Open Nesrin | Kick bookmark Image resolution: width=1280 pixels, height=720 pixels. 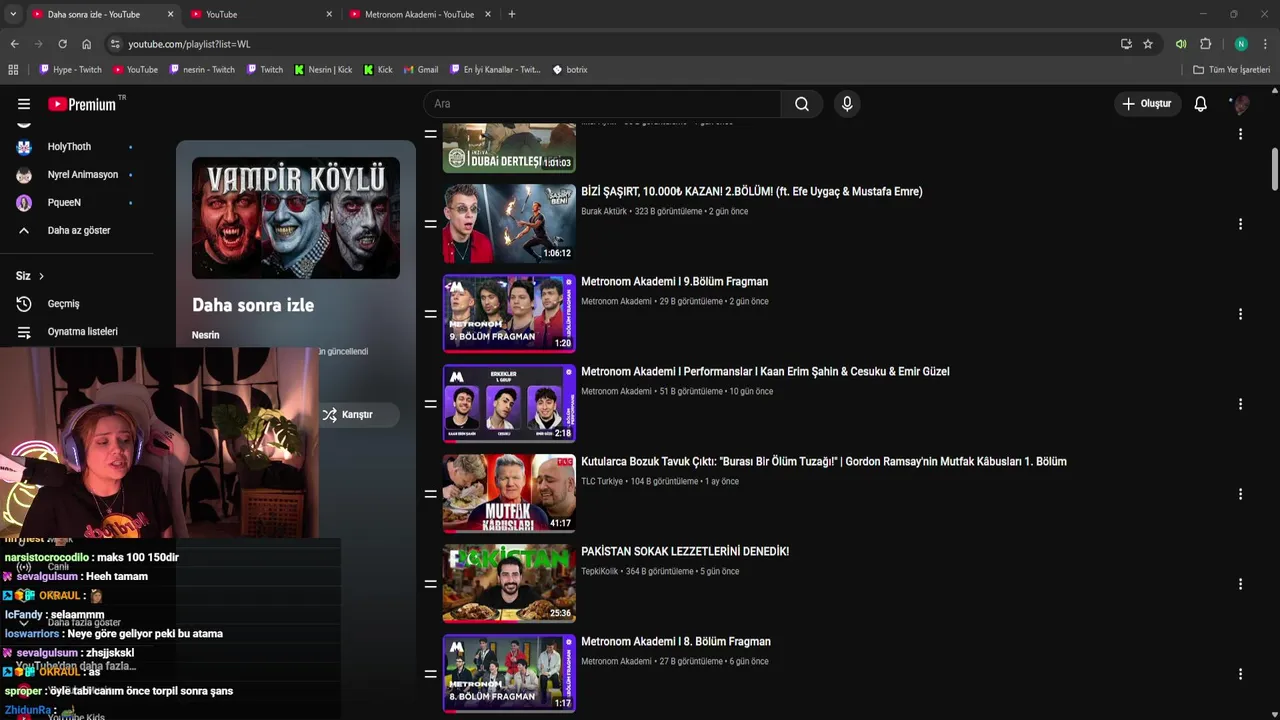(323, 70)
